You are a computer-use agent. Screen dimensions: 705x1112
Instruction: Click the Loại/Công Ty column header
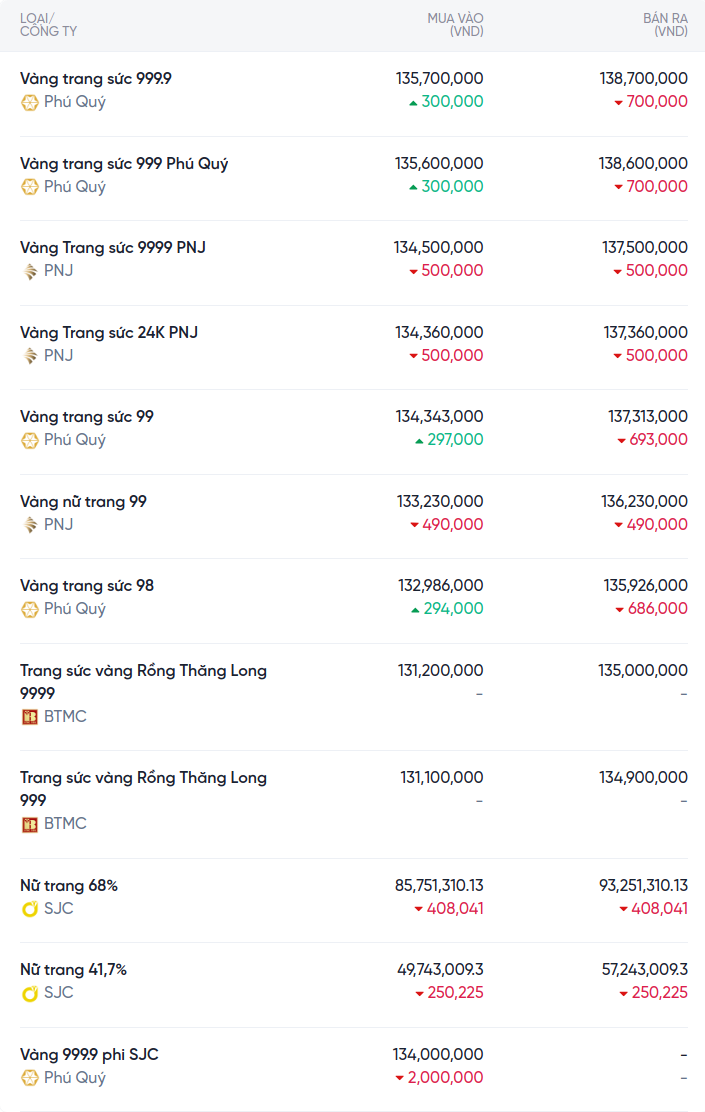(48, 25)
